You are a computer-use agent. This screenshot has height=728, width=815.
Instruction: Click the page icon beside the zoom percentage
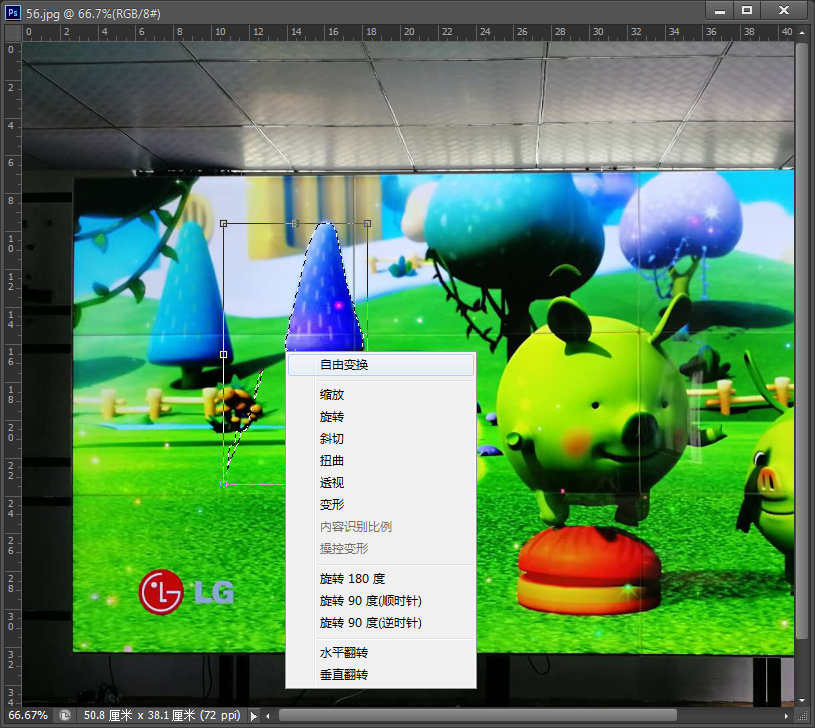click(x=65, y=715)
